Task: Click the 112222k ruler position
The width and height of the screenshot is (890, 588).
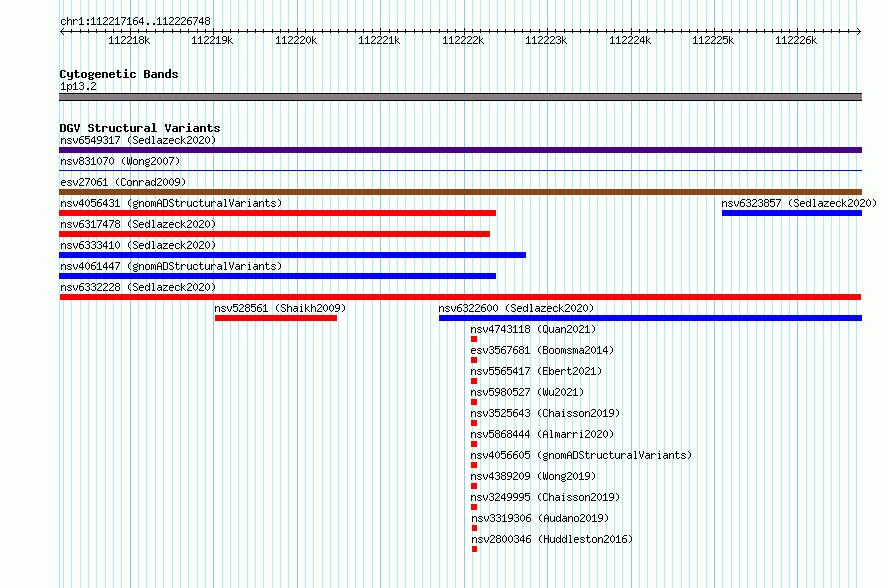Action: click(463, 40)
